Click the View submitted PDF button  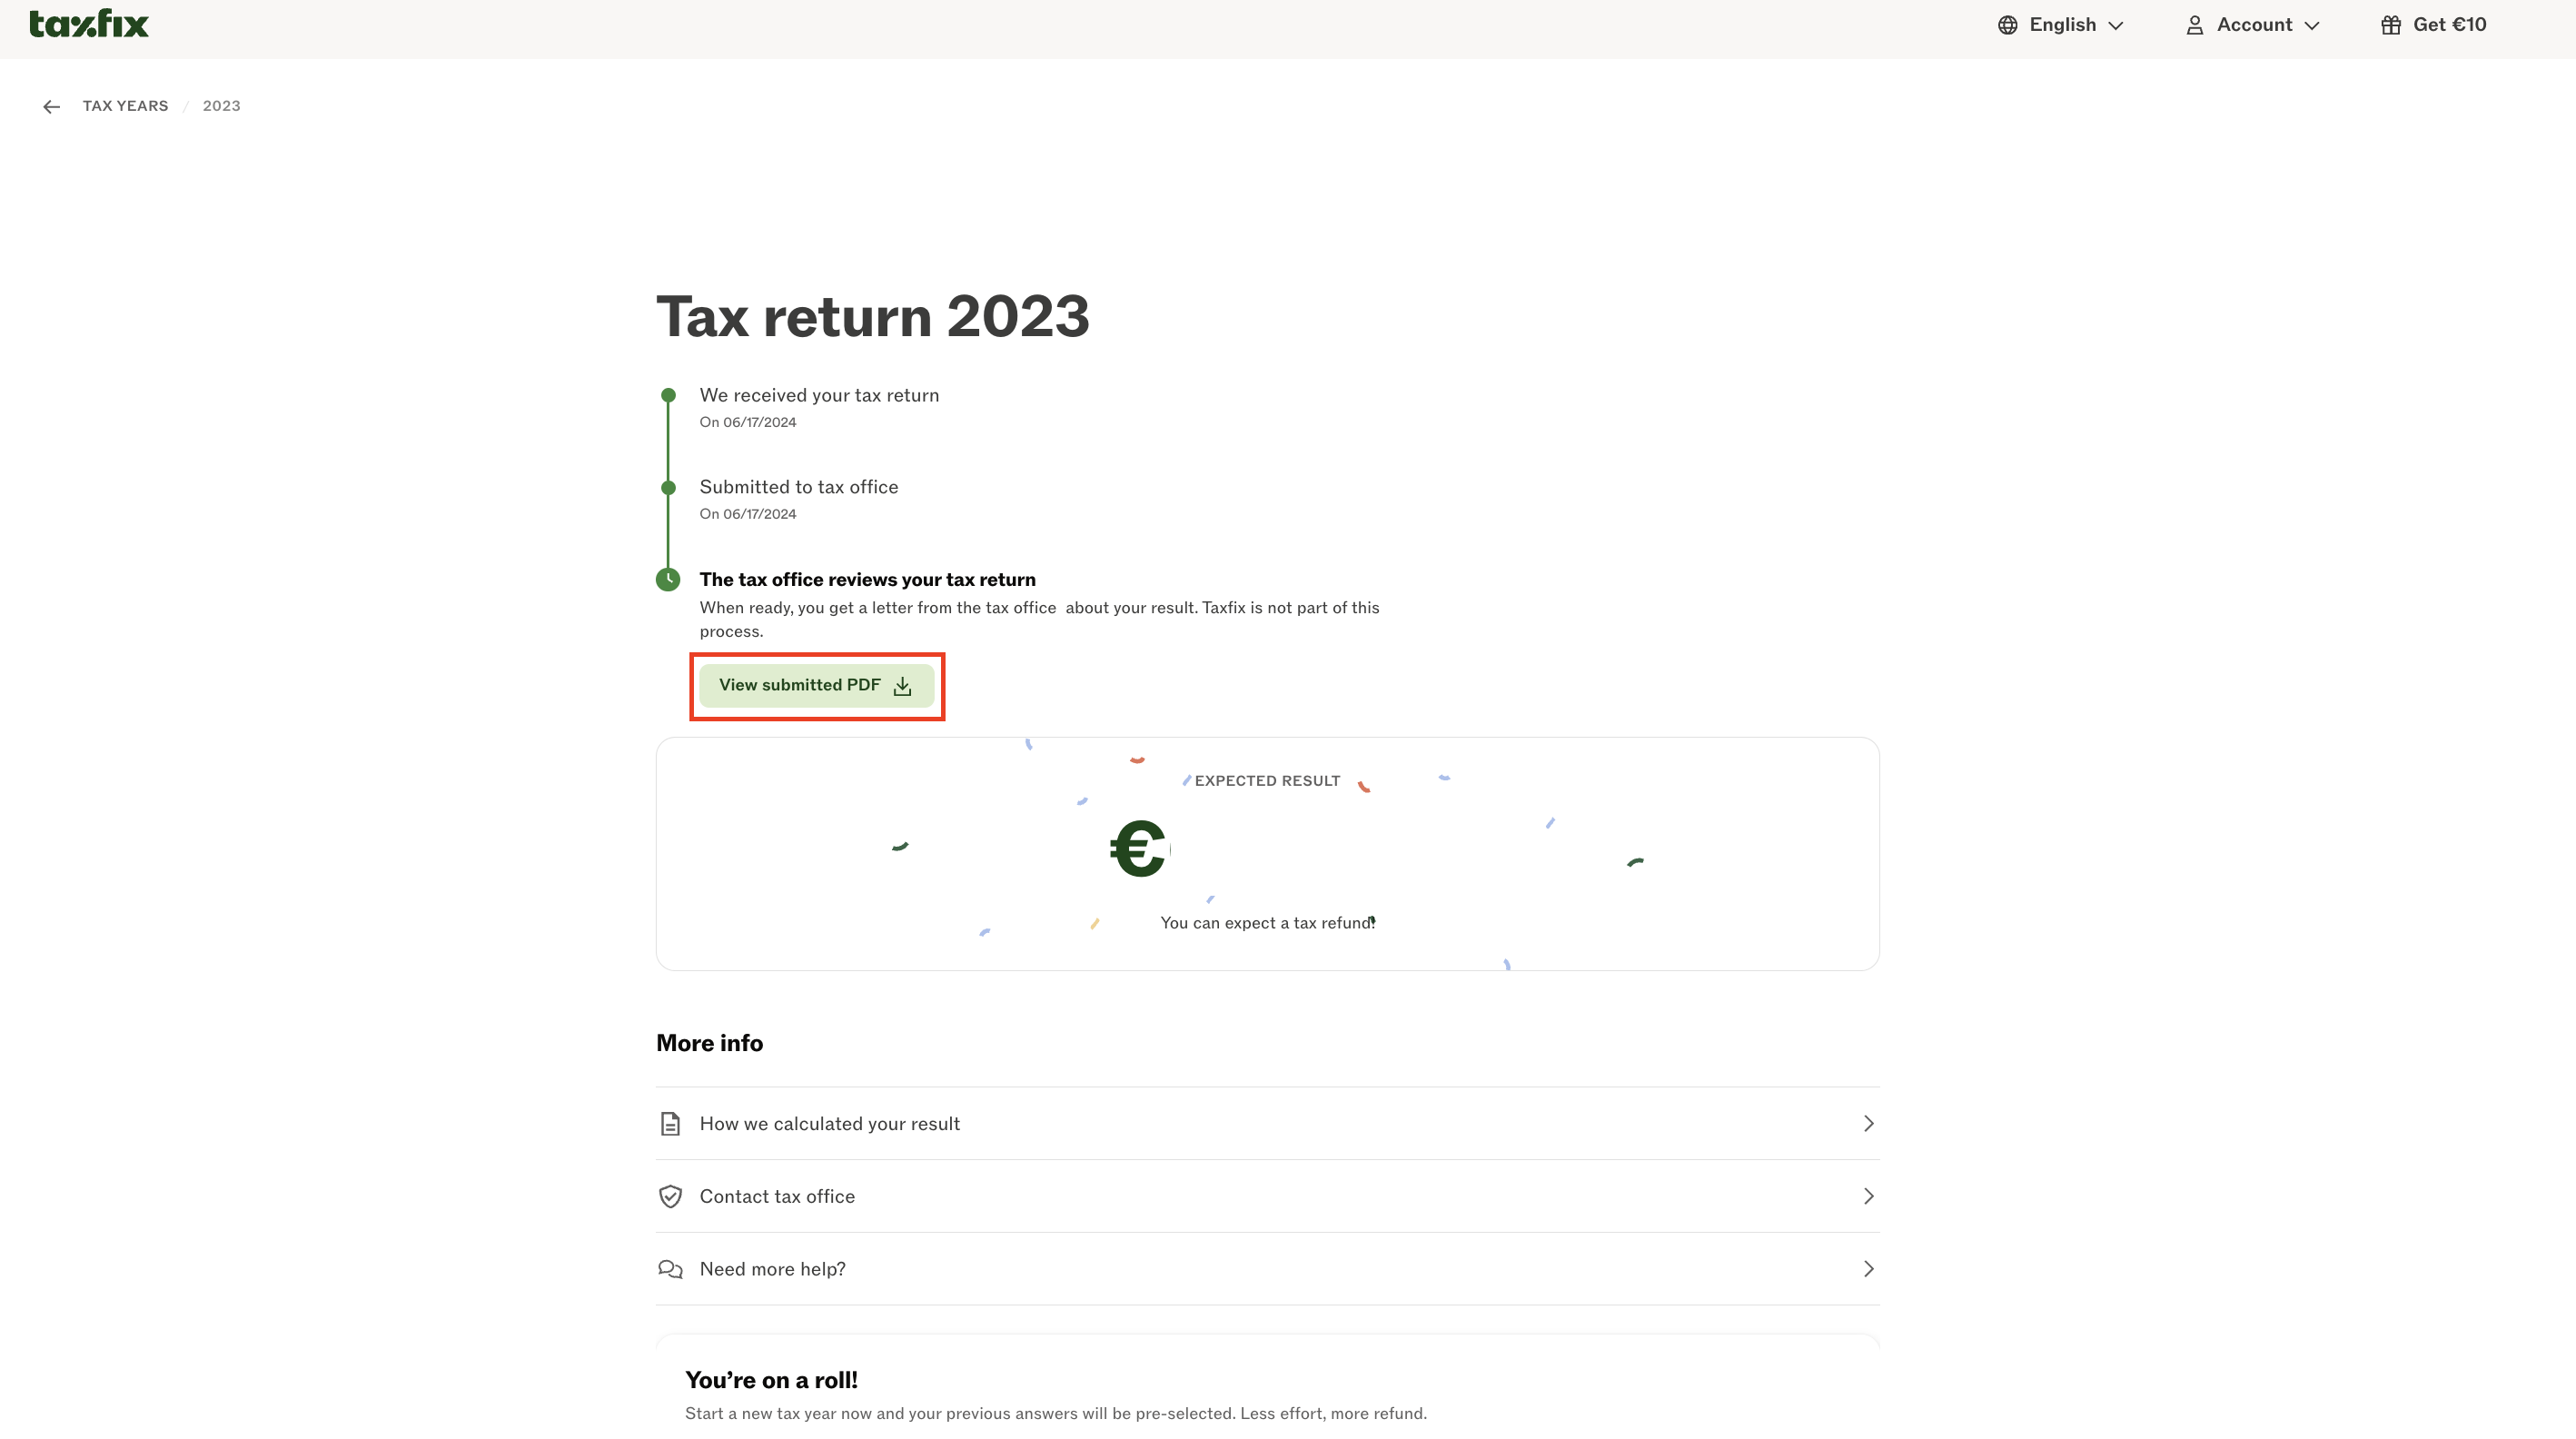[816, 686]
